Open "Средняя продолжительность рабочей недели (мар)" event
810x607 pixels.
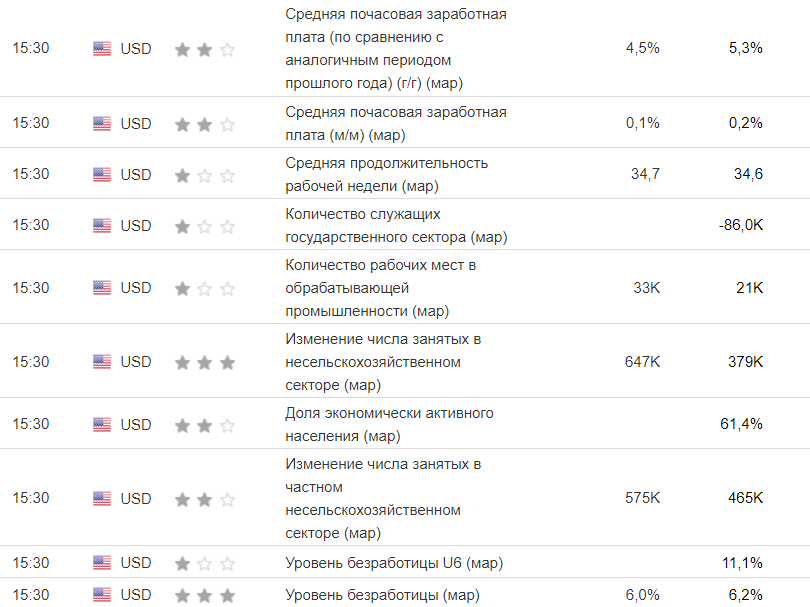click(386, 174)
